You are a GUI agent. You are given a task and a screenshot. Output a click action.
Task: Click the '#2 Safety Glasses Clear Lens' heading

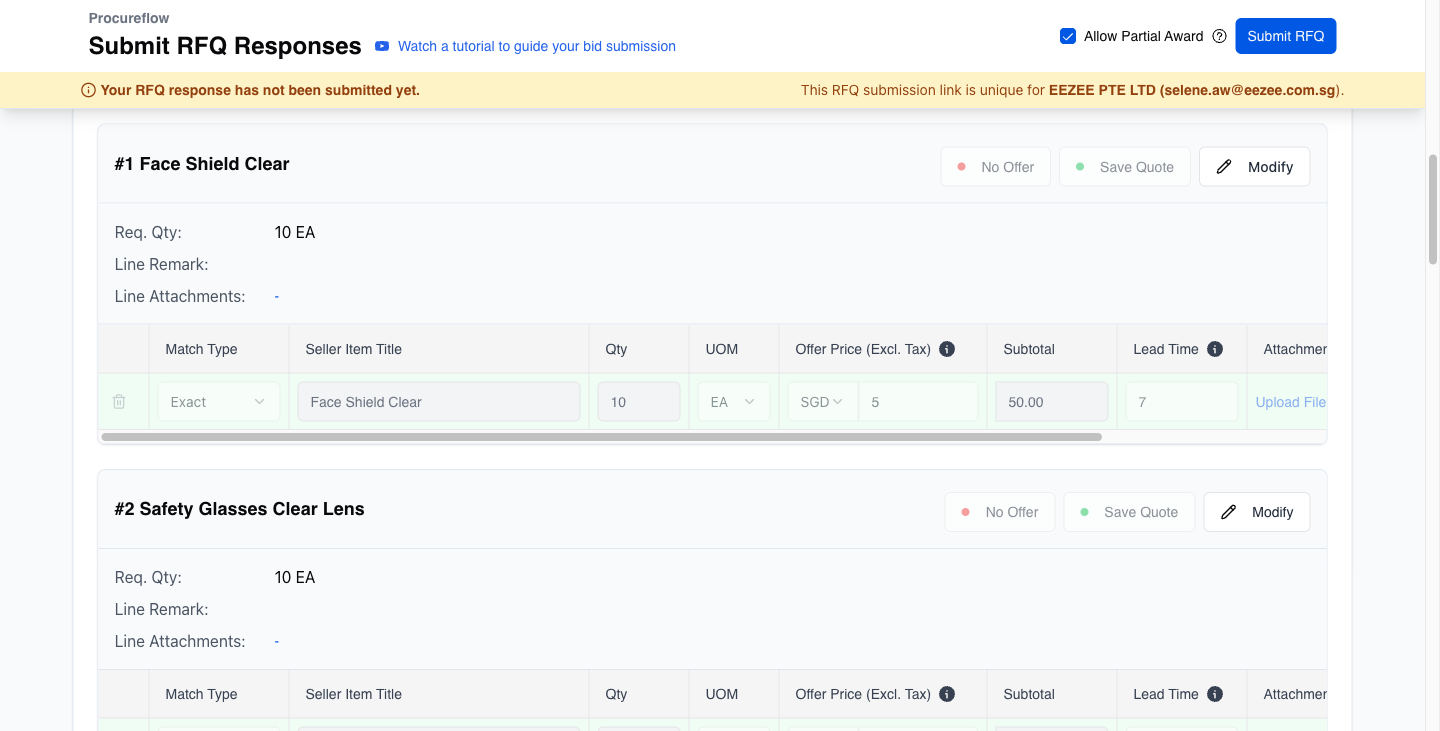240,509
